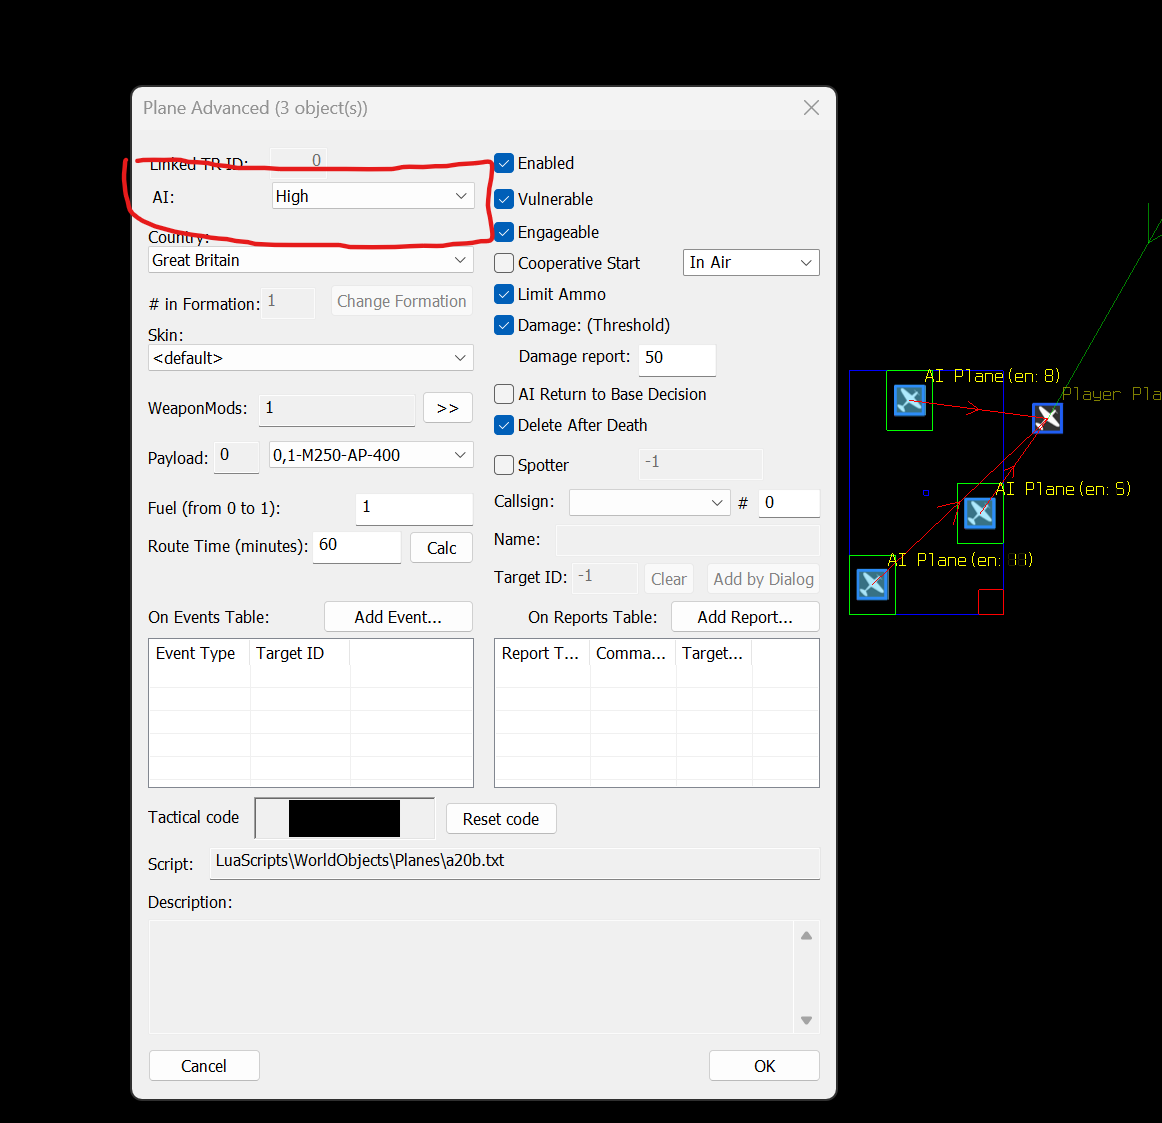
Task: Open the Country dropdown showing Great Britain
Action: point(311,260)
